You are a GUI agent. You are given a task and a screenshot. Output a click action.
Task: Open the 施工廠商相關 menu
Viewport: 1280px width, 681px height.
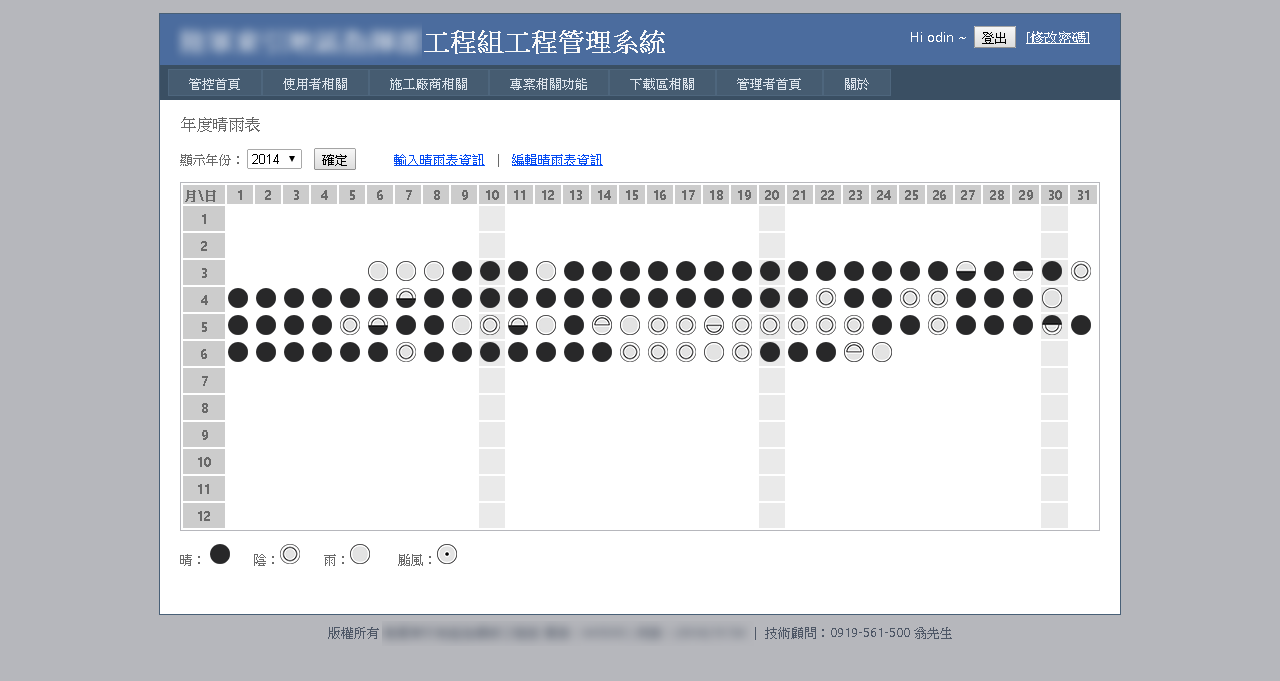pyautogui.click(x=428, y=84)
